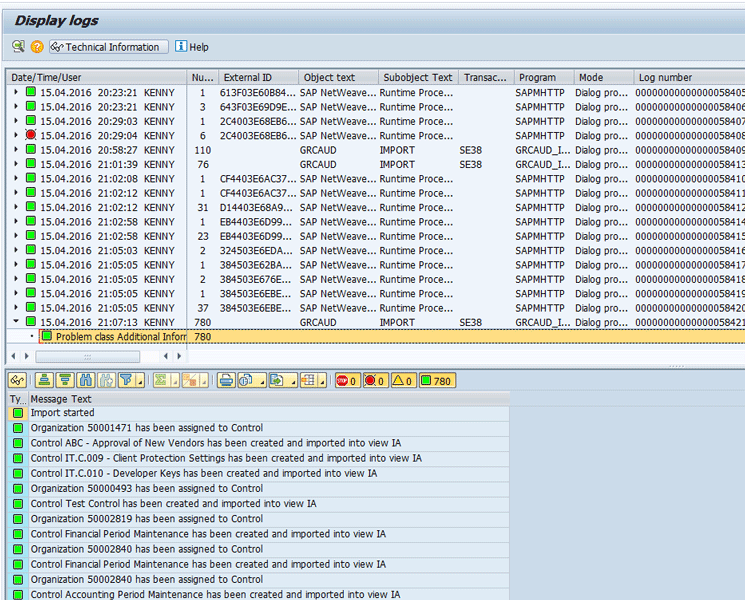Open Technical Information
Image resolution: width=745 pixels, height=600 pixels.
click(x=107, y=47)
